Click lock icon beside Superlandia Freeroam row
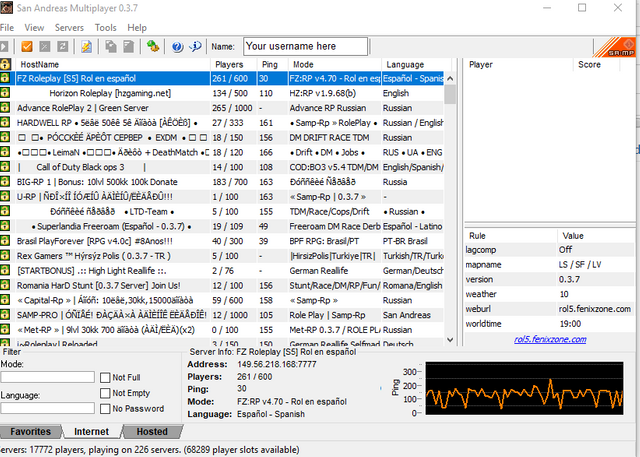The width and height of the screenshot is (640, 457). 5,226
